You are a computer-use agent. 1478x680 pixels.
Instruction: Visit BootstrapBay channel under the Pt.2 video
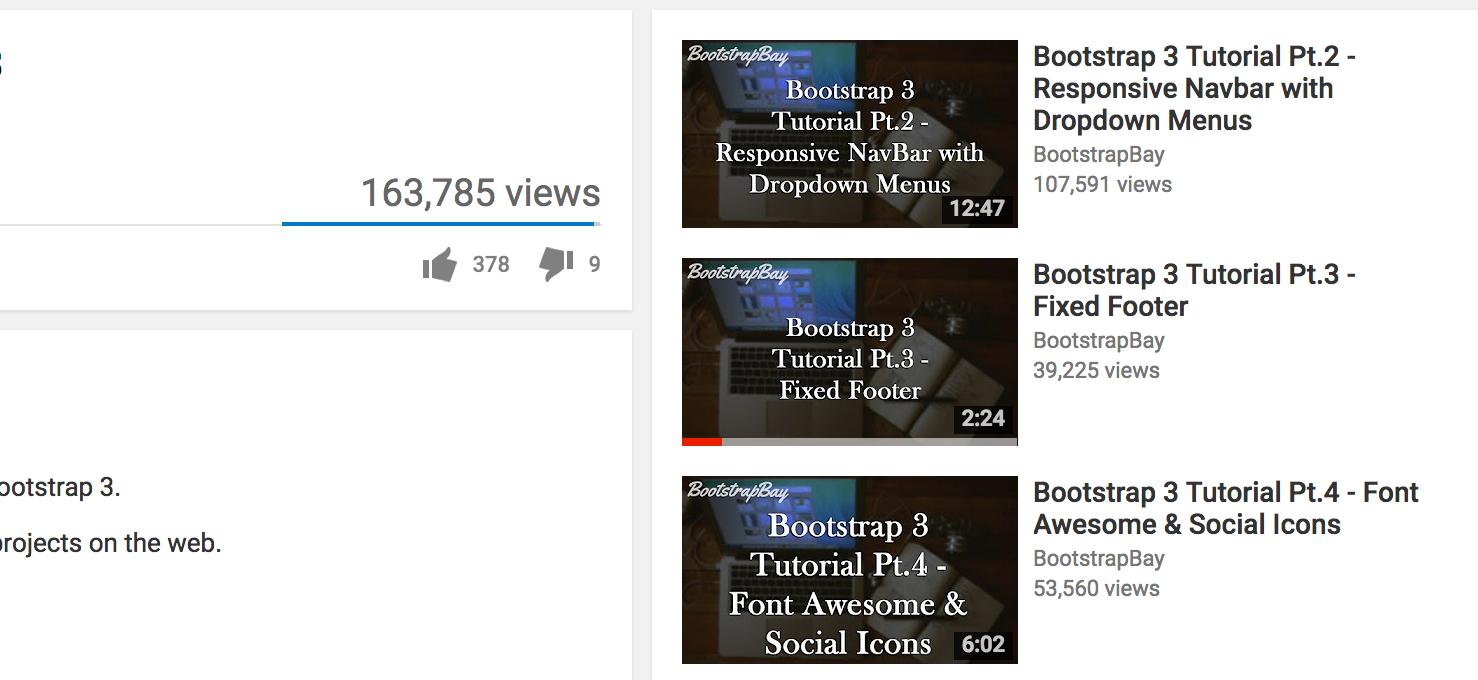click(x=1099, y=155)
